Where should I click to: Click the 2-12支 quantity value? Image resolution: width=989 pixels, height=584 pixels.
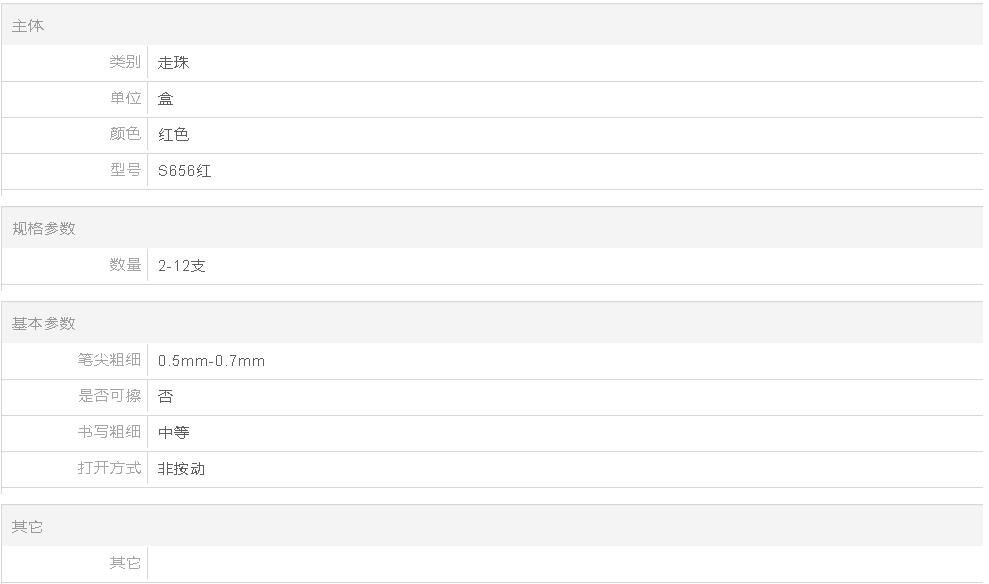pyautogui.click(x=182, y=266)
